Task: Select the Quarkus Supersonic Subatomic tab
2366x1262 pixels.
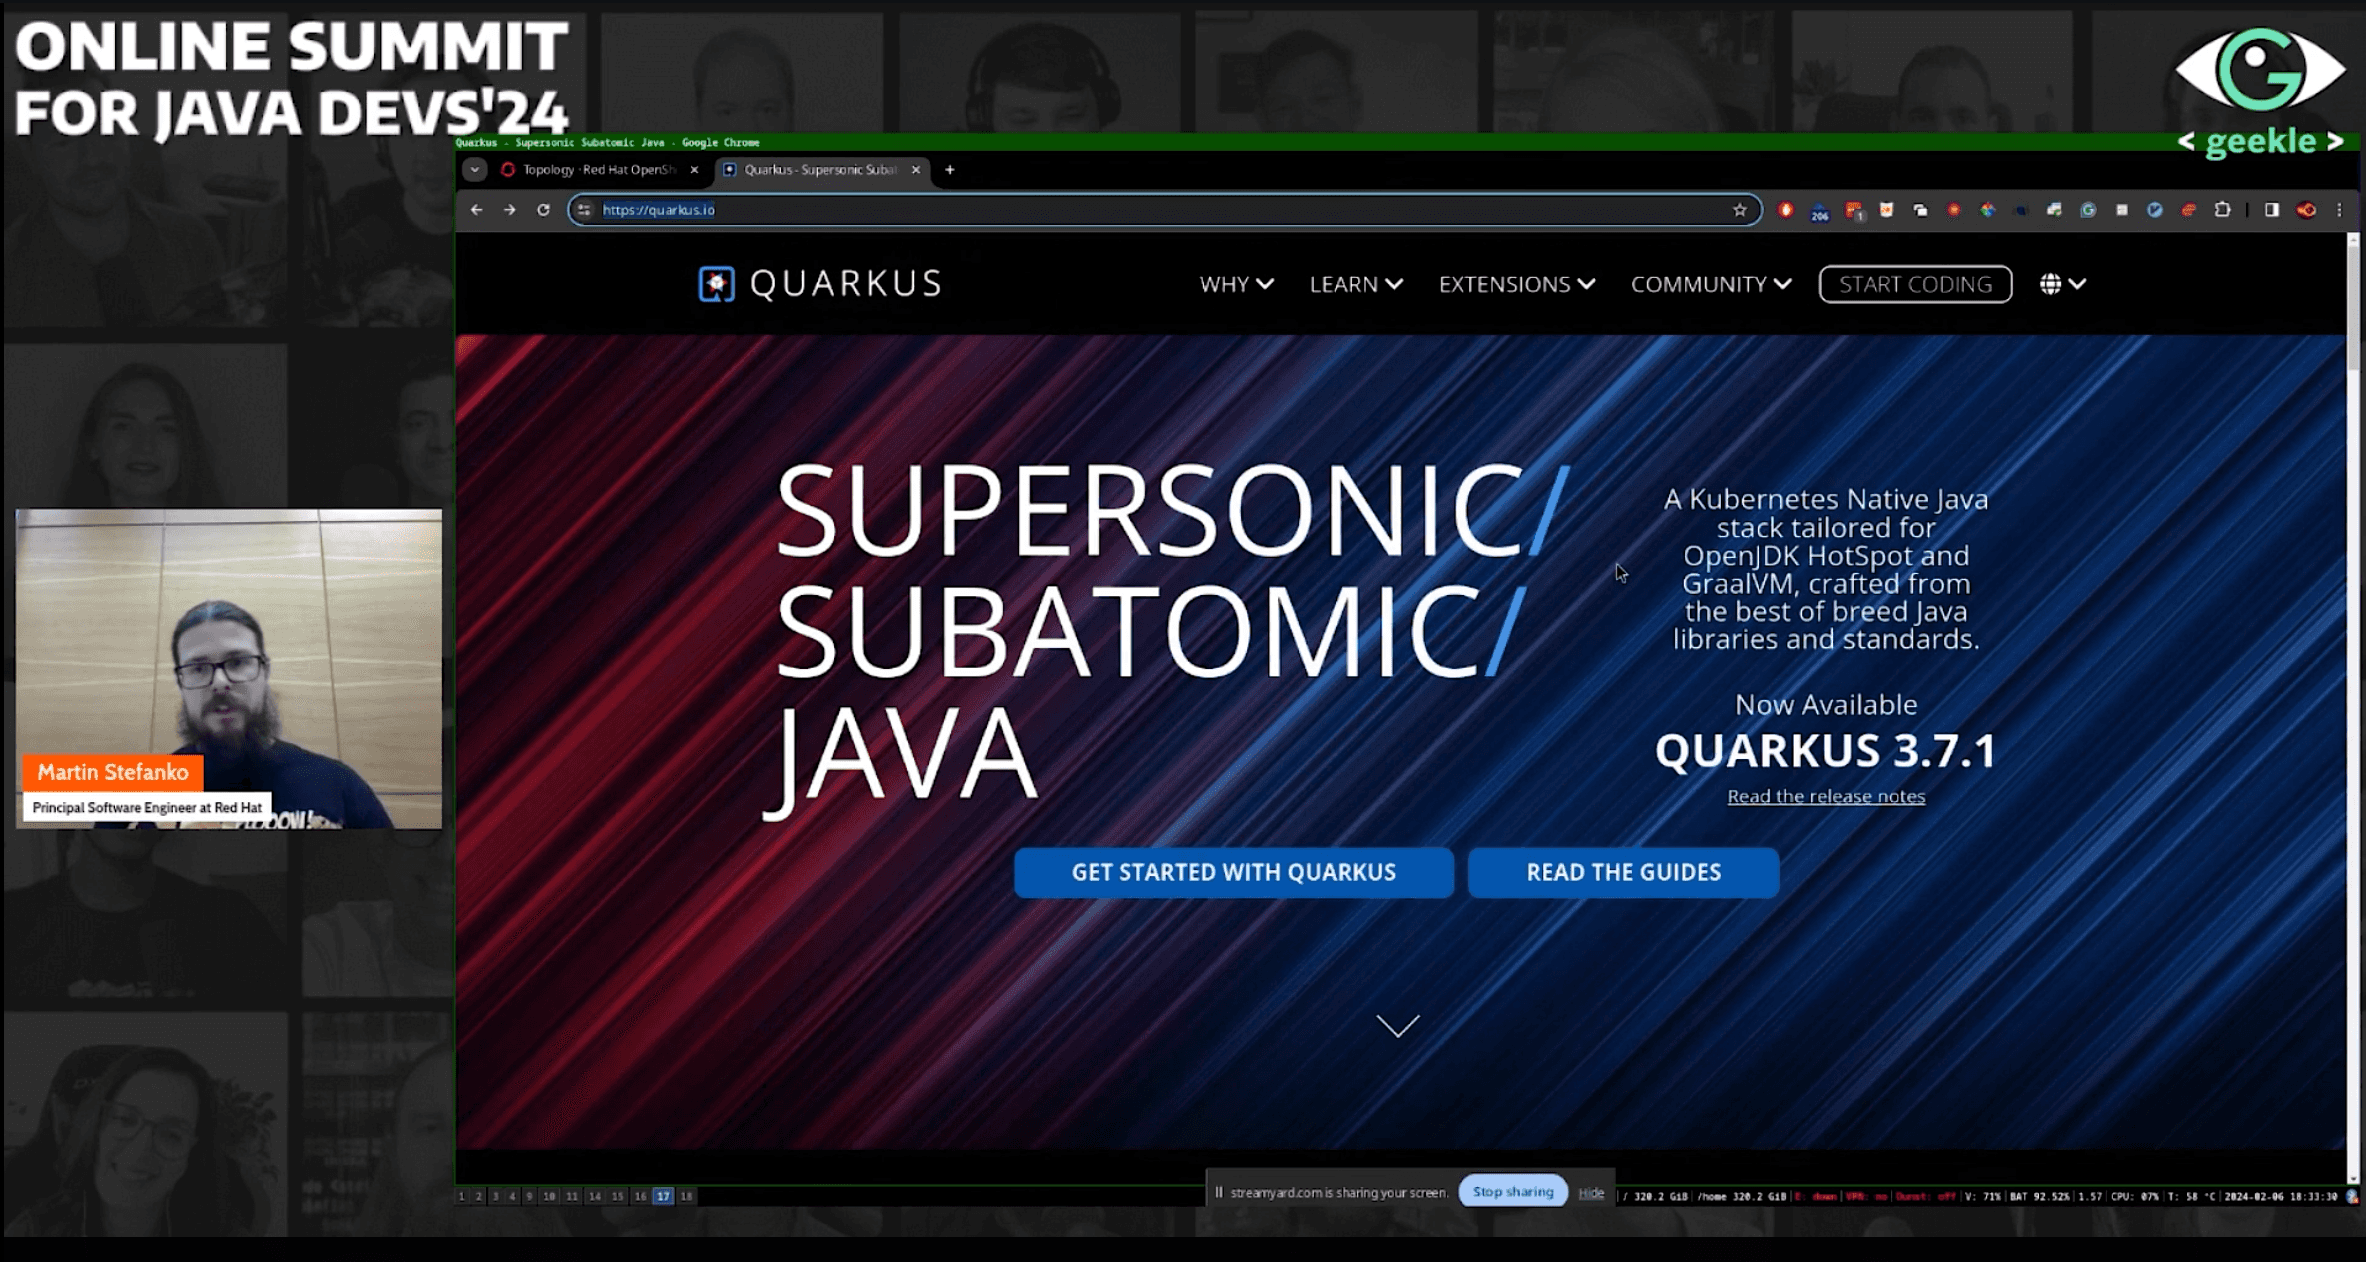Action: tap(822, 170)
